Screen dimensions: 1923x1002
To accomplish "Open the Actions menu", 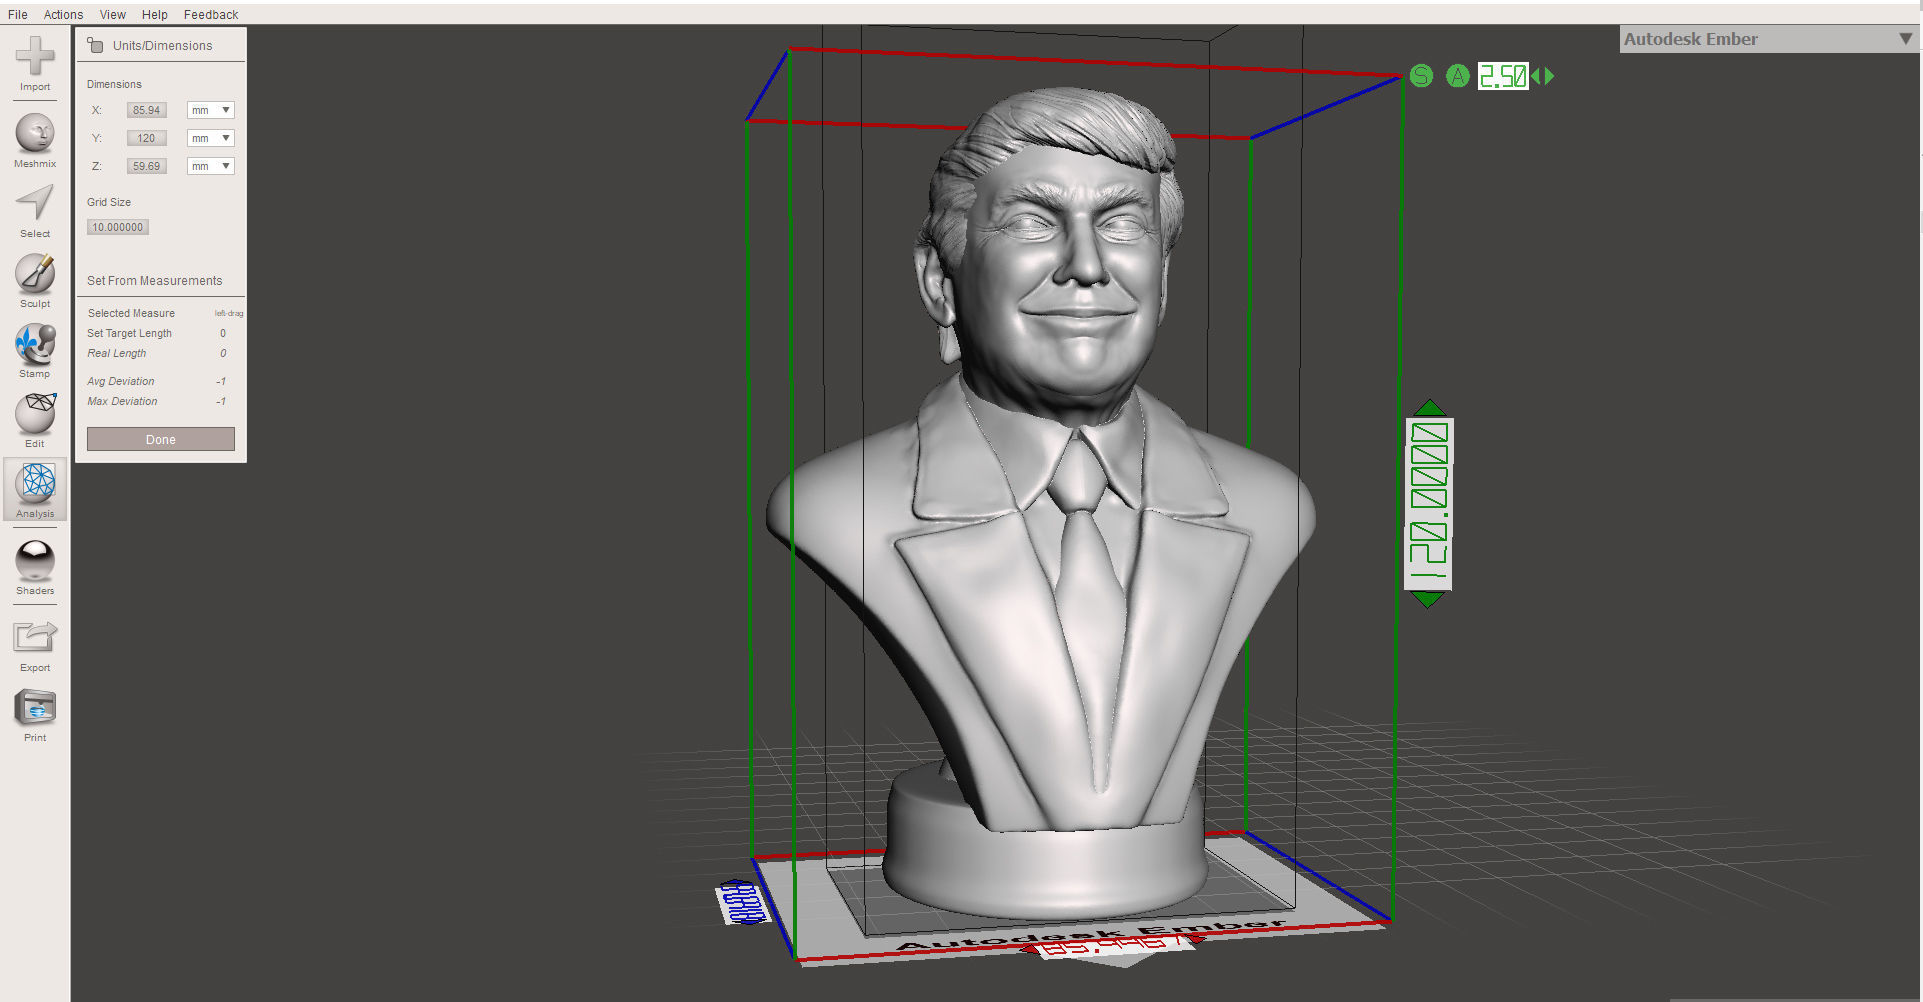I will [x=63, y=14].
